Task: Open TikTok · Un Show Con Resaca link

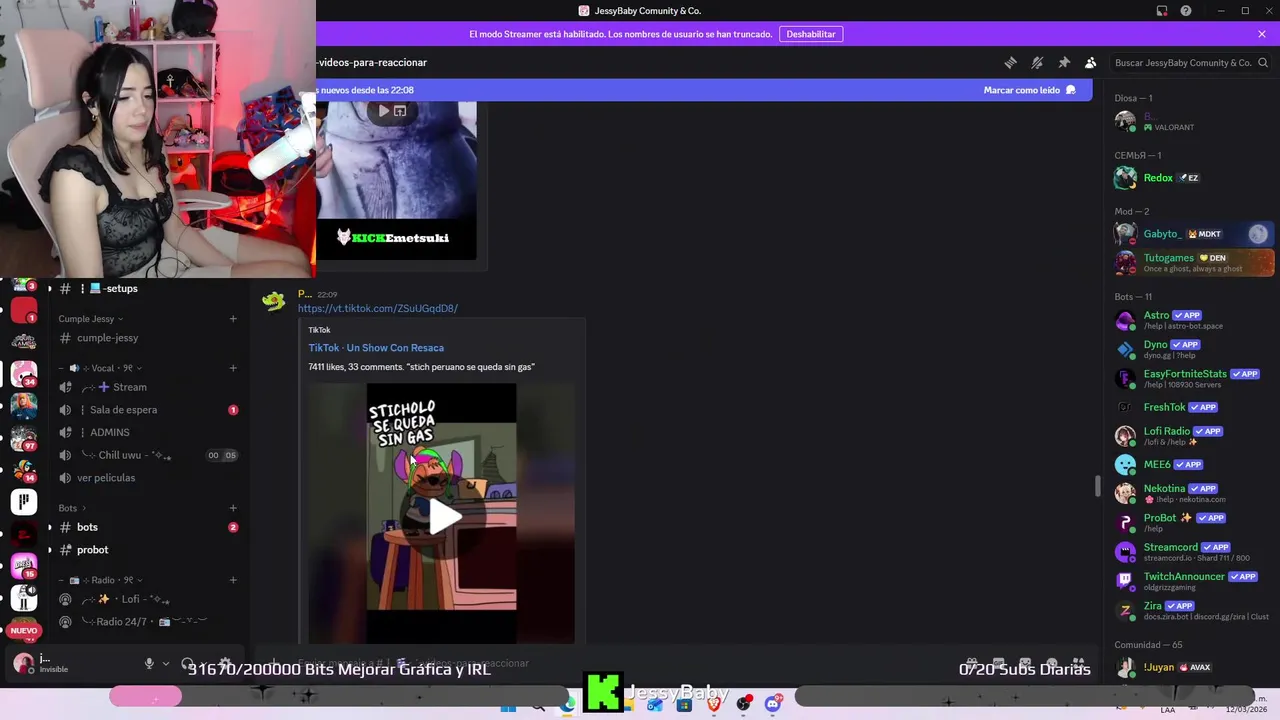Action: click(x=376, y=348)
